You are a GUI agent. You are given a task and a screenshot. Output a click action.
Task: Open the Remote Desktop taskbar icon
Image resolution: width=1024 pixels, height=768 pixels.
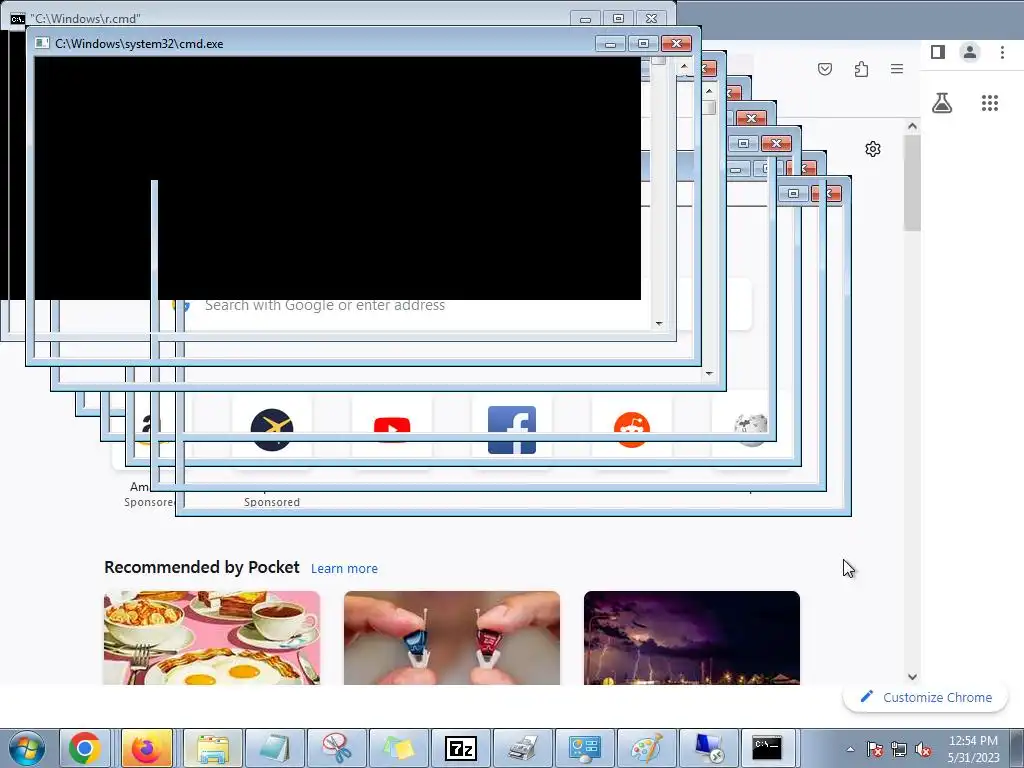709,748
